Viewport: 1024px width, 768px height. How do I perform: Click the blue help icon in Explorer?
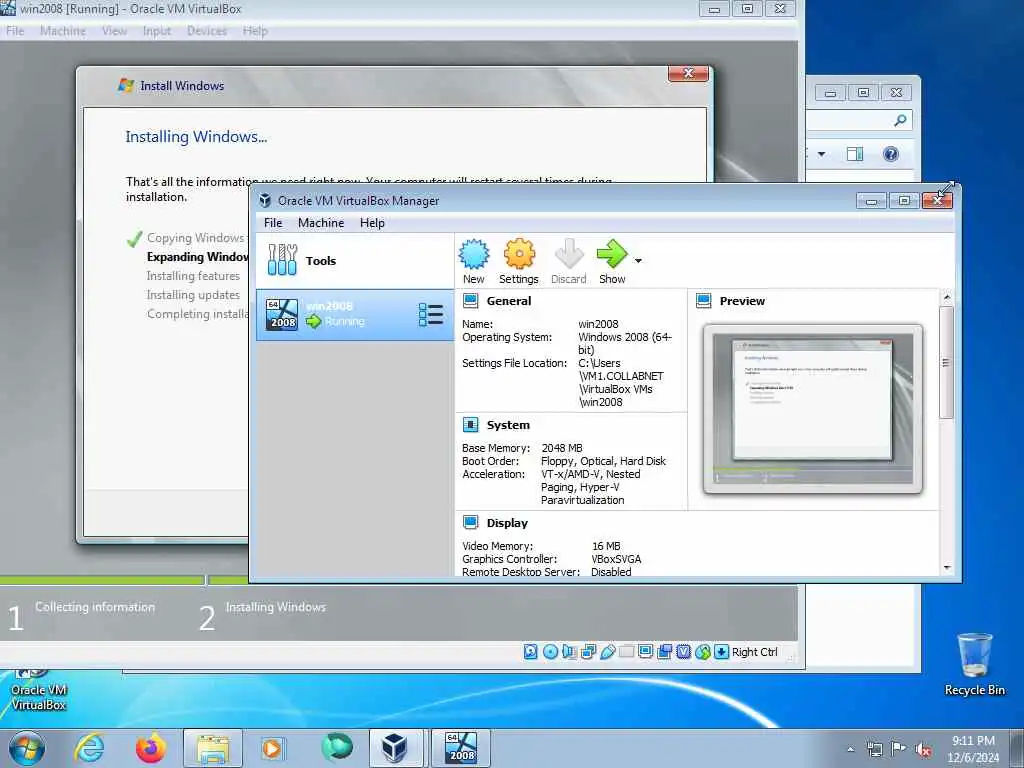click(x=891, y=154)
